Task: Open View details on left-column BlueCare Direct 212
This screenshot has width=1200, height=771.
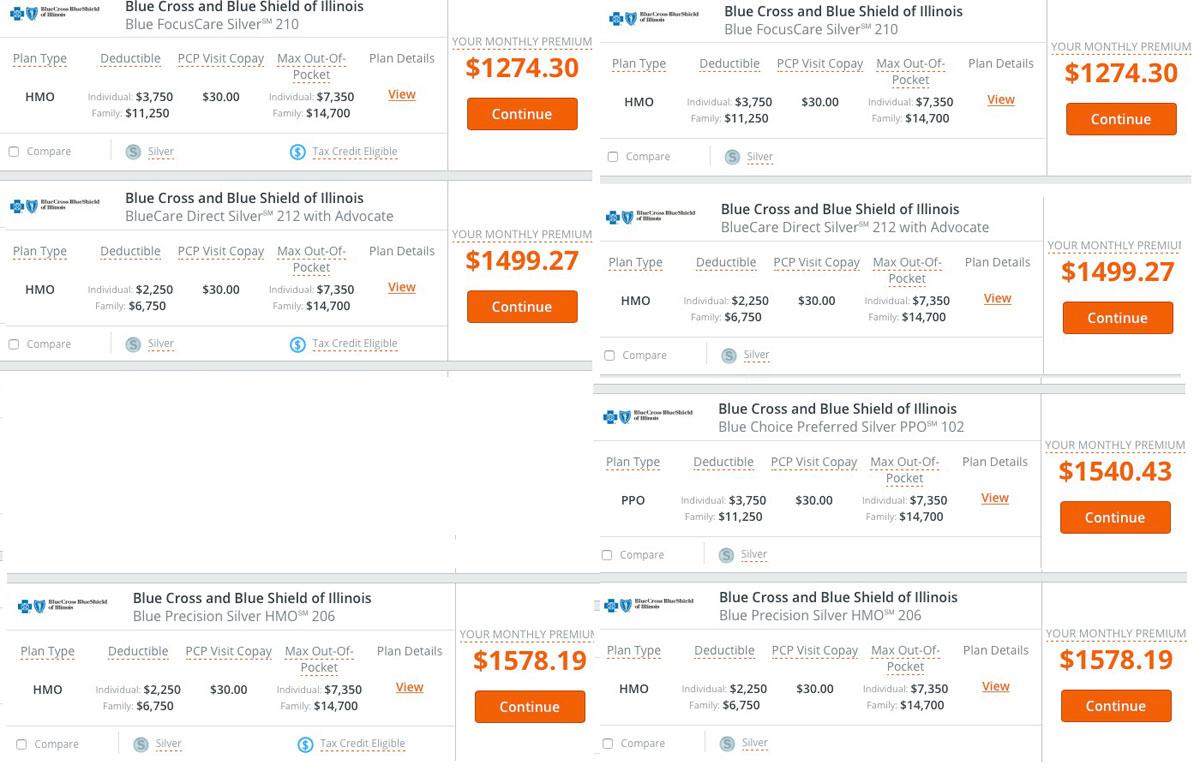Action: 402,287
